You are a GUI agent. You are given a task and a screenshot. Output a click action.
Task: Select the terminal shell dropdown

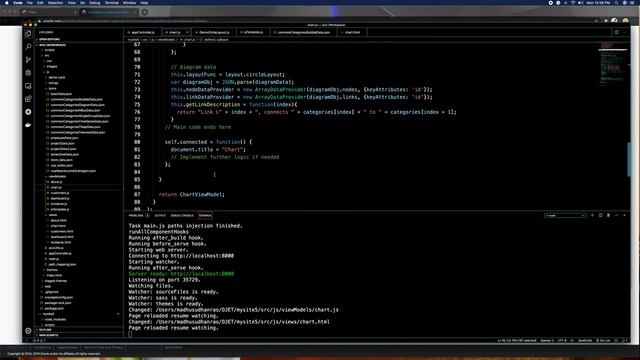tap(565, 215)
